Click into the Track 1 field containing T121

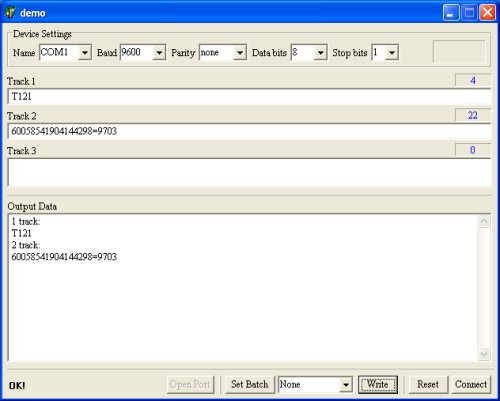coord(249,97)
